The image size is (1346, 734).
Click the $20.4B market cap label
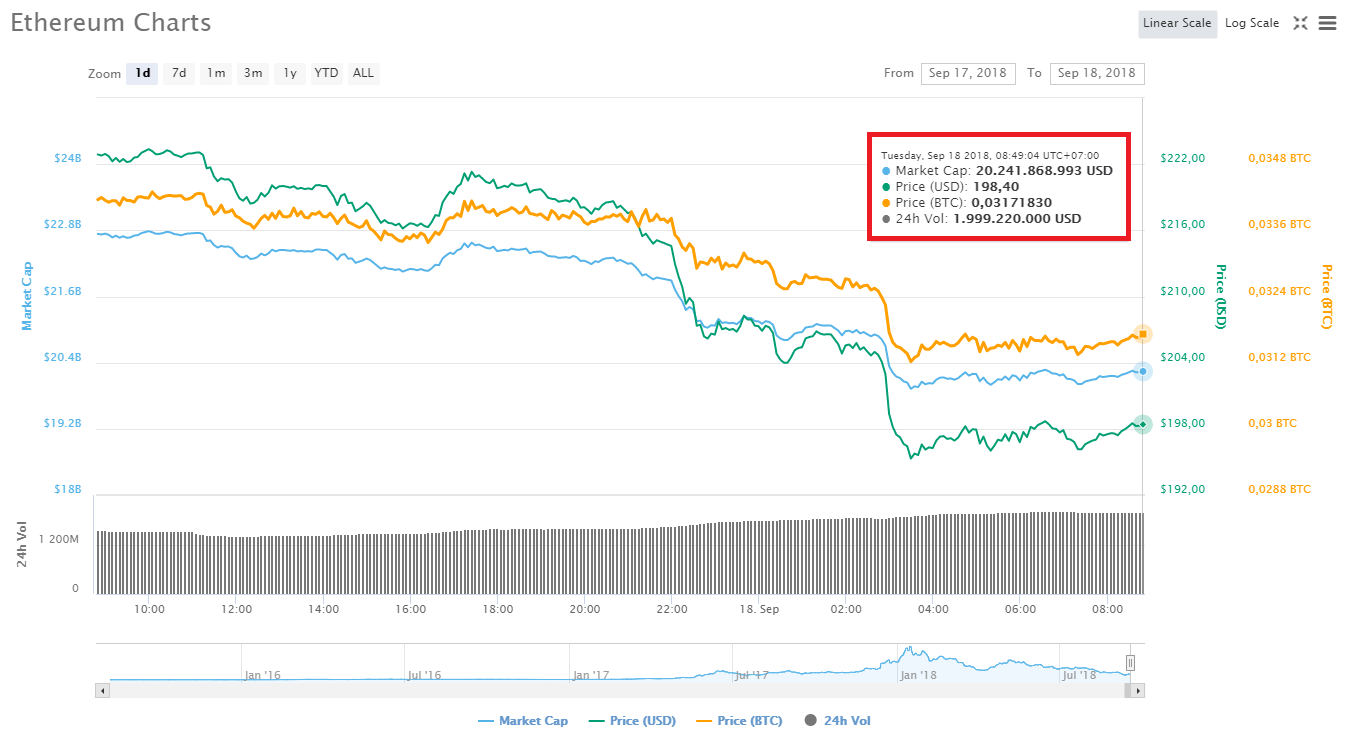(x=62, y=358)
